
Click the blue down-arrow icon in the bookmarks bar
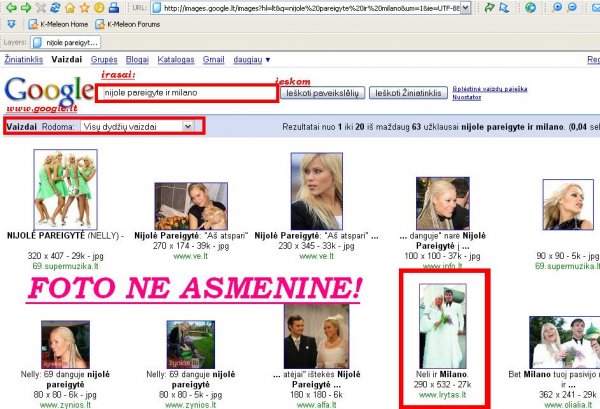[x=11, y=24]
